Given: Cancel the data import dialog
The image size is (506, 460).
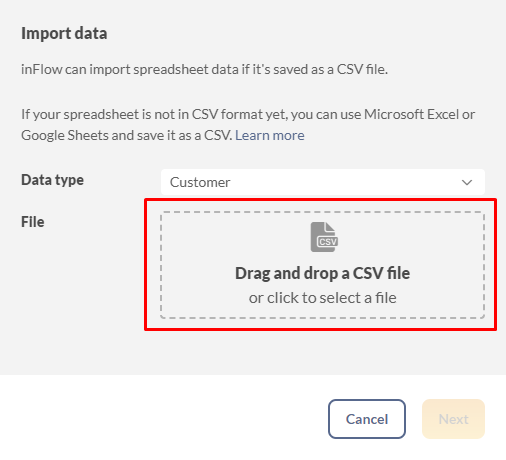Looking at the screenshot, I should [367, 419].
